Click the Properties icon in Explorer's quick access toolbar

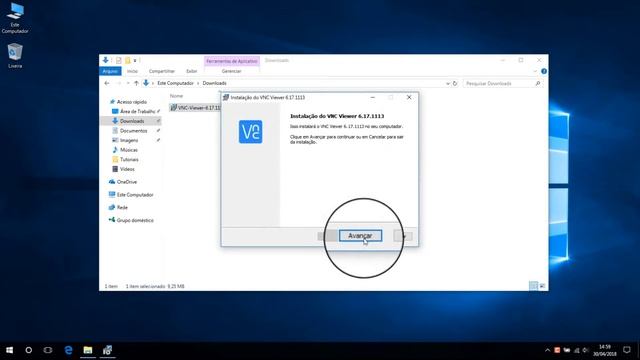pyautogui.click(x=118, y=60)
